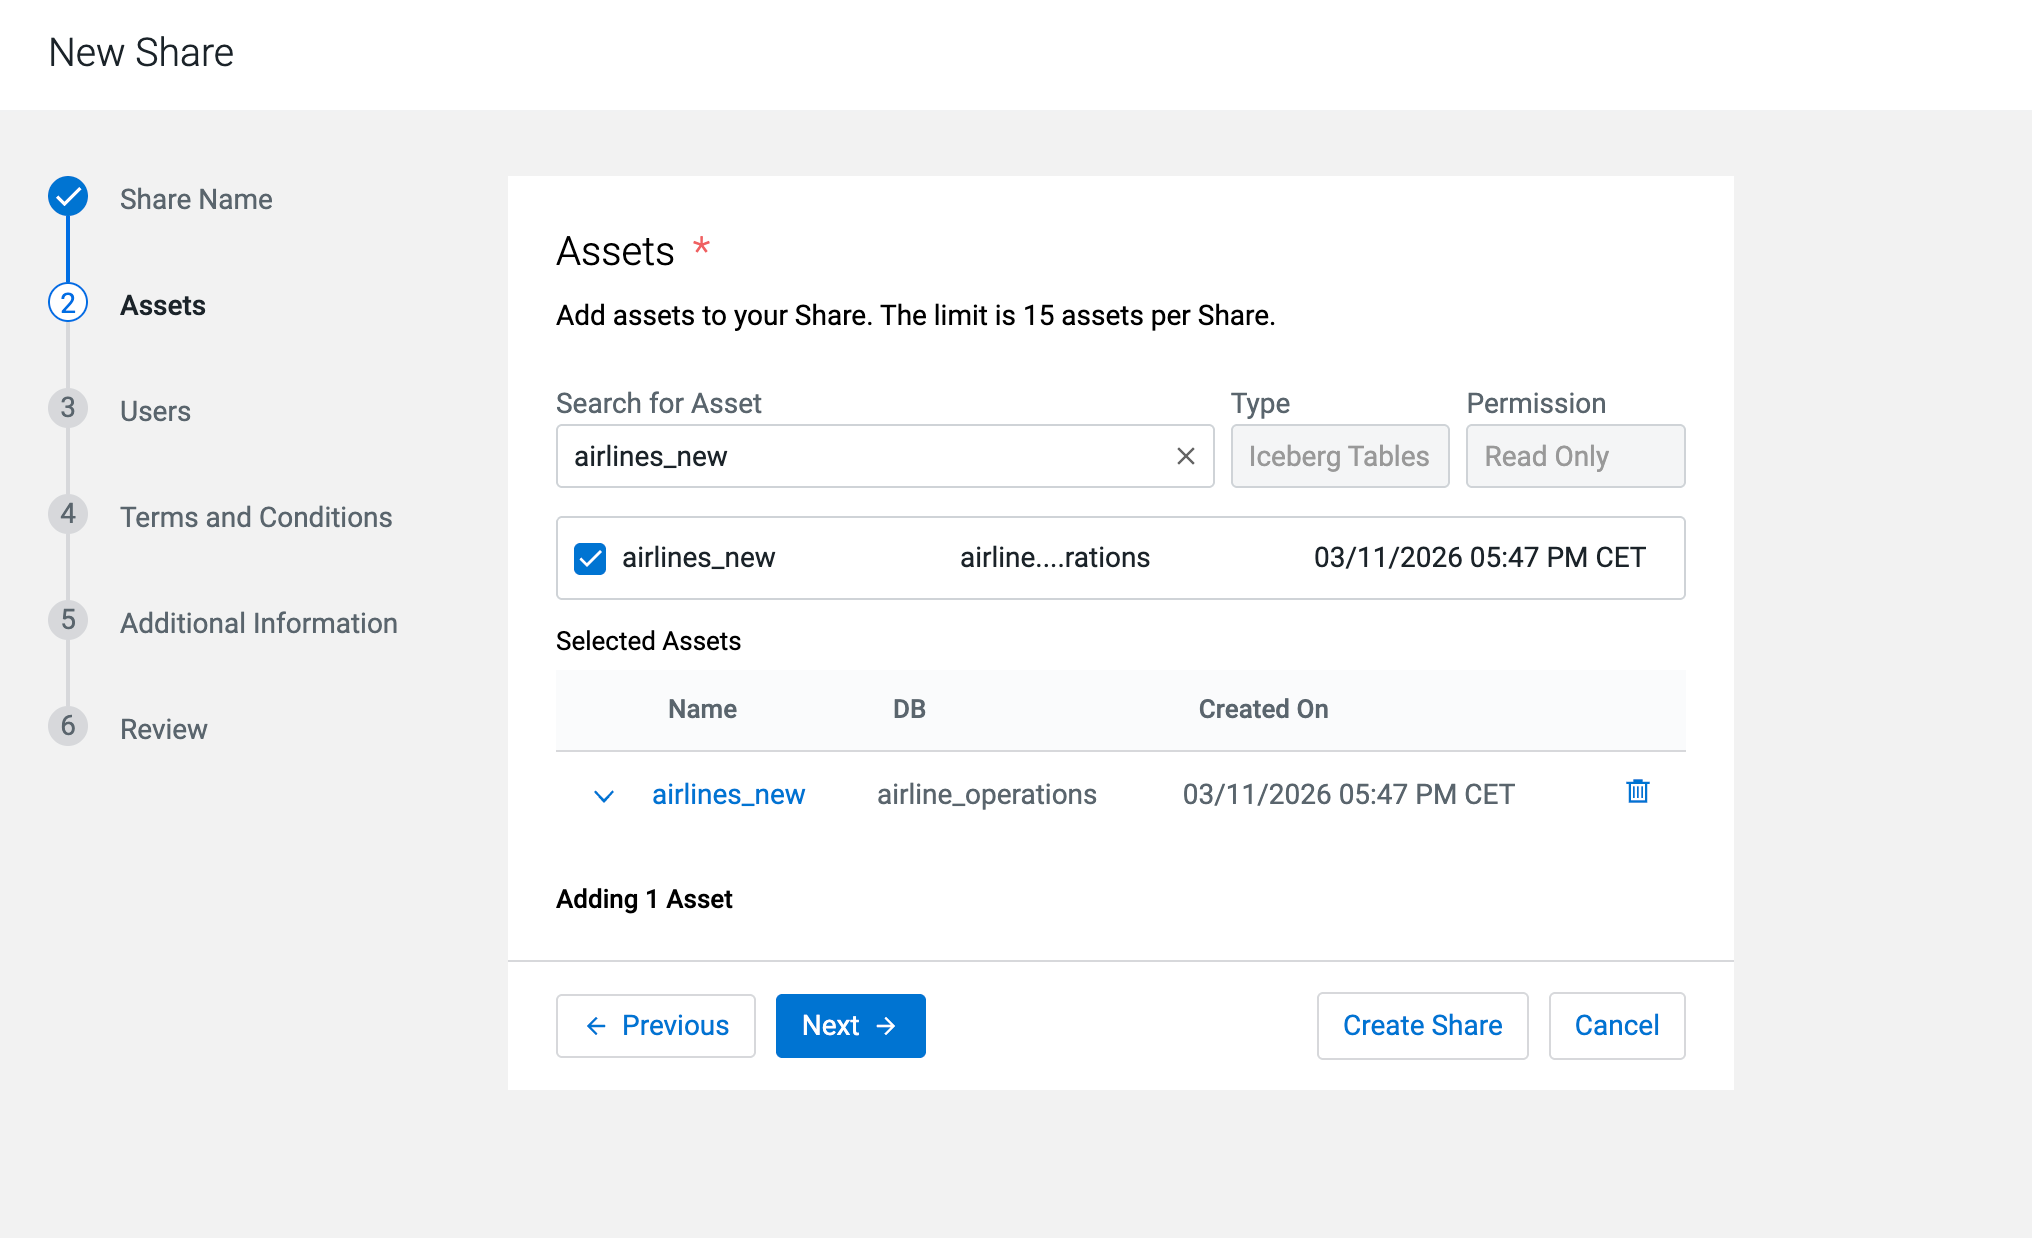This screenshot has height=1238, width=2032.
Task: Go to Terms and Conditions step
Action: pyautogui.click(x=256, y=517)
